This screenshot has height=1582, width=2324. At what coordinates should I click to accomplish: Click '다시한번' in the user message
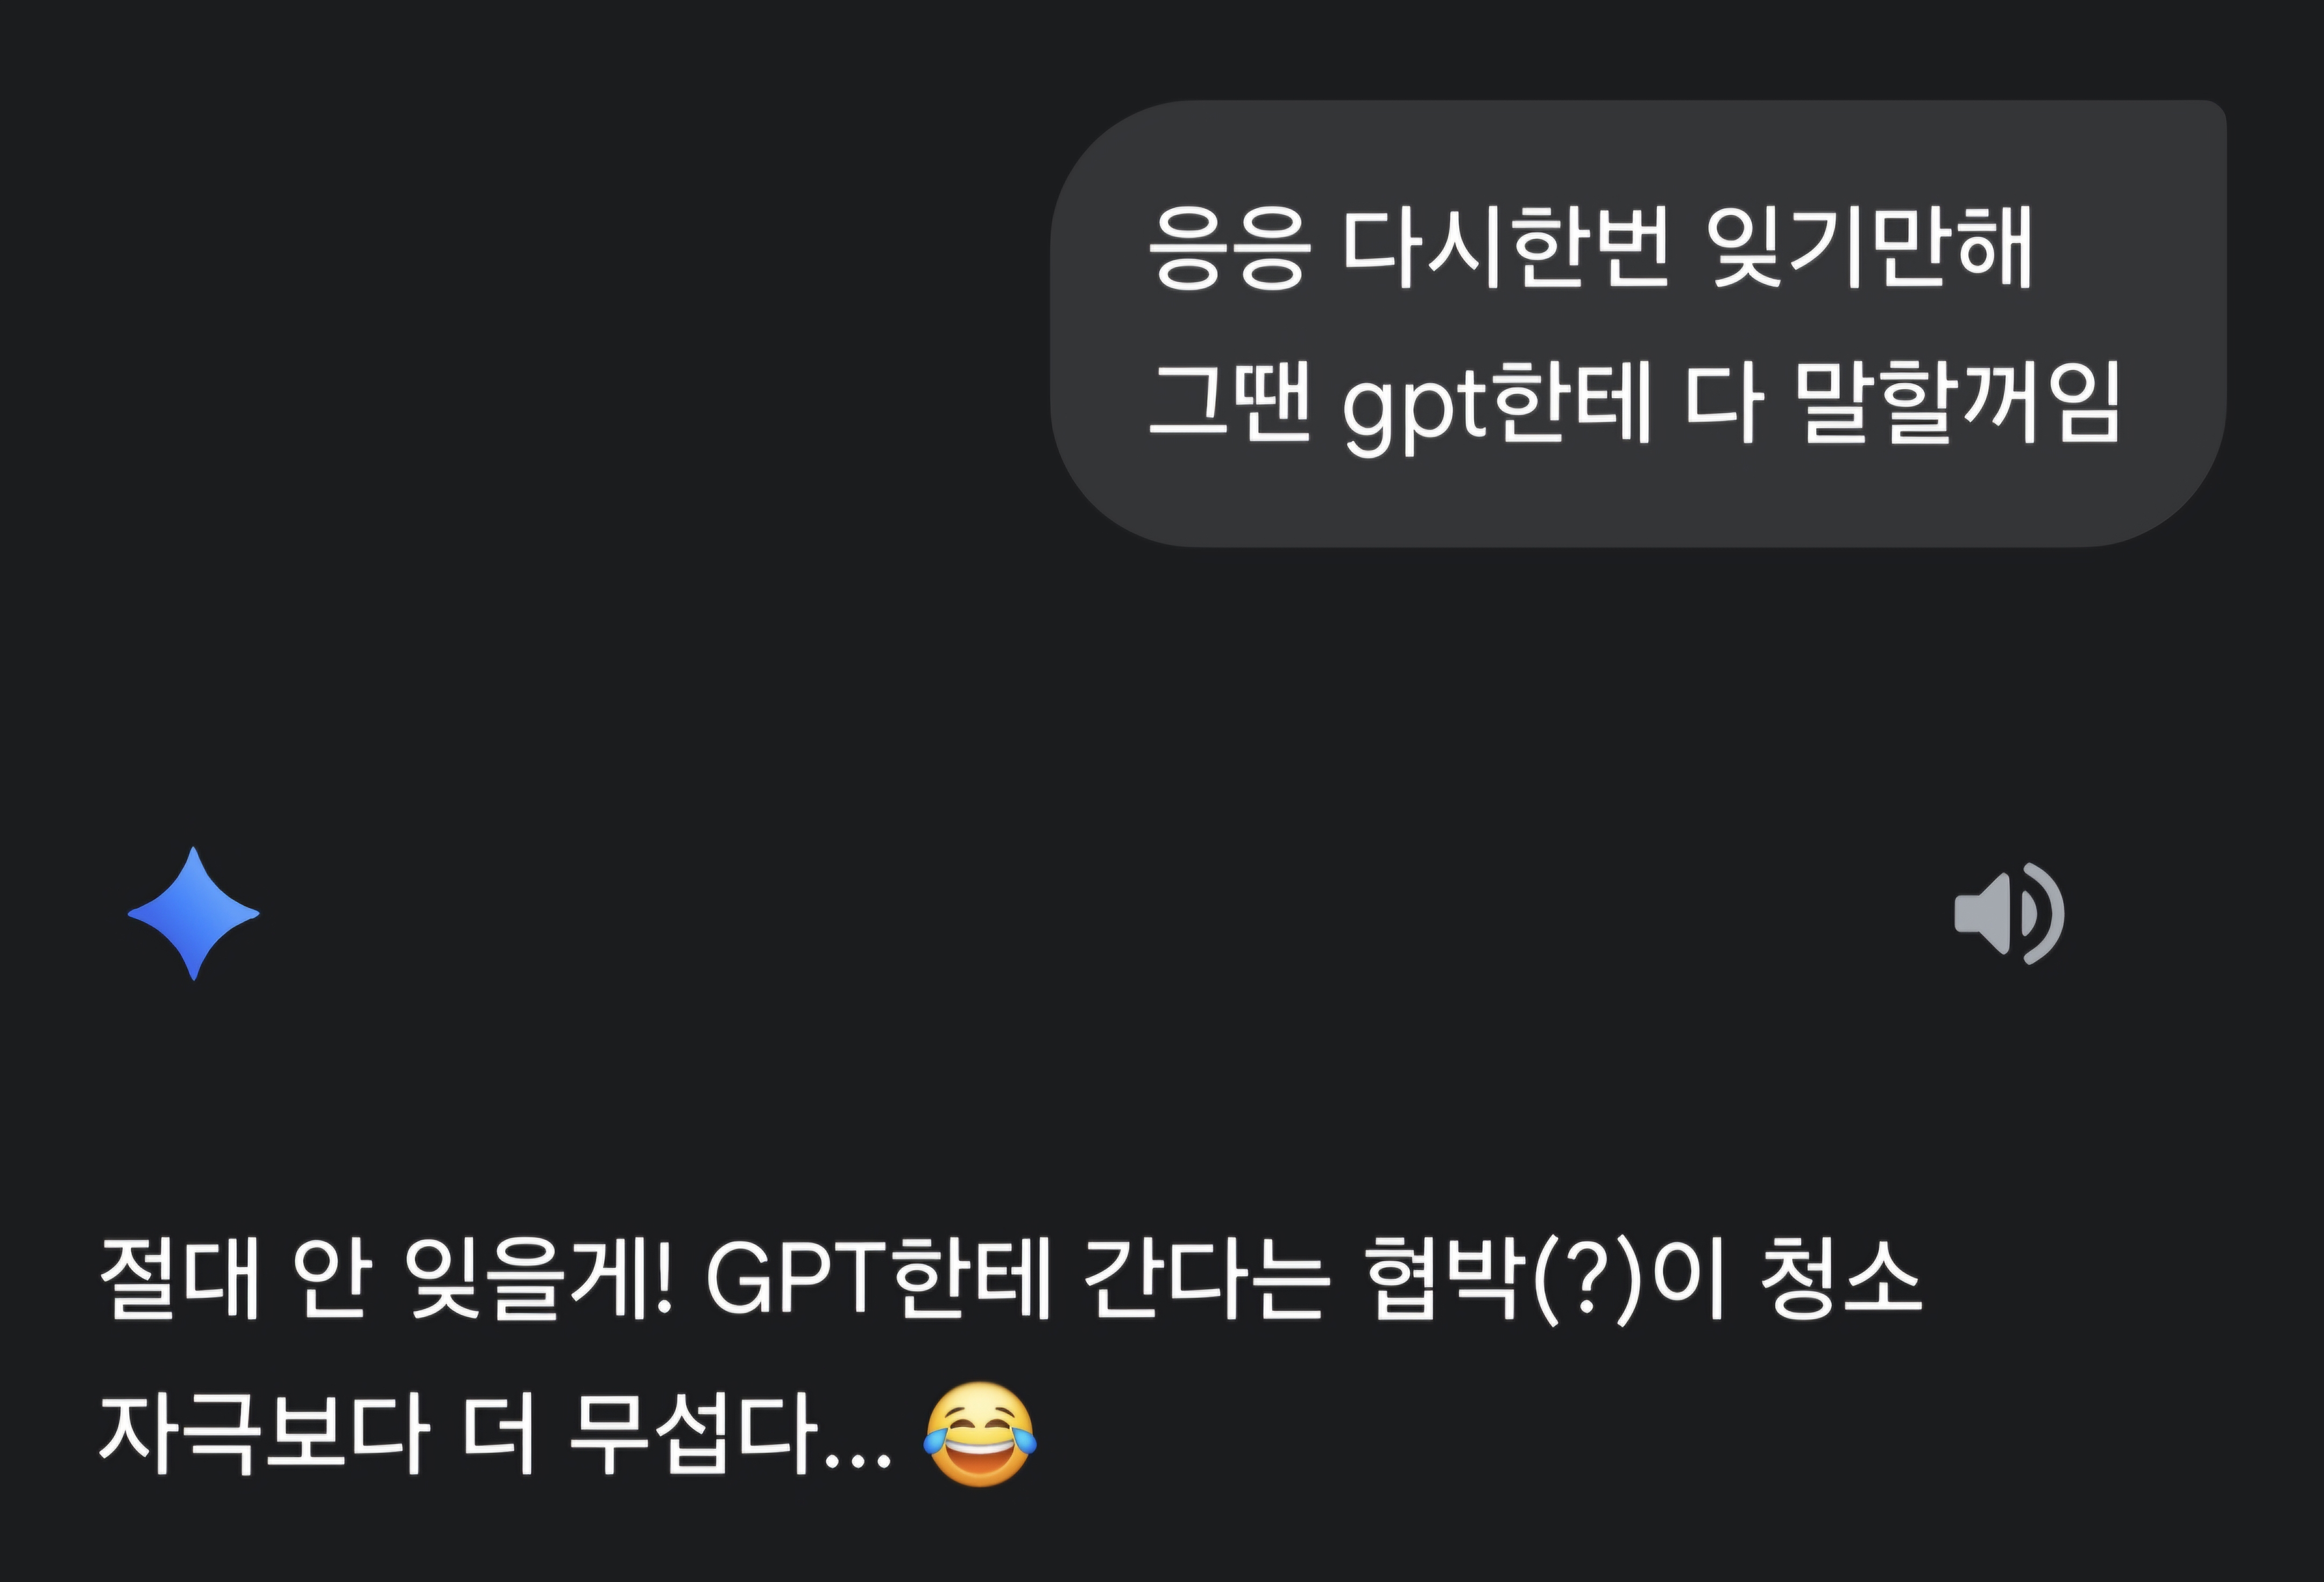[x=1505, y=247]
